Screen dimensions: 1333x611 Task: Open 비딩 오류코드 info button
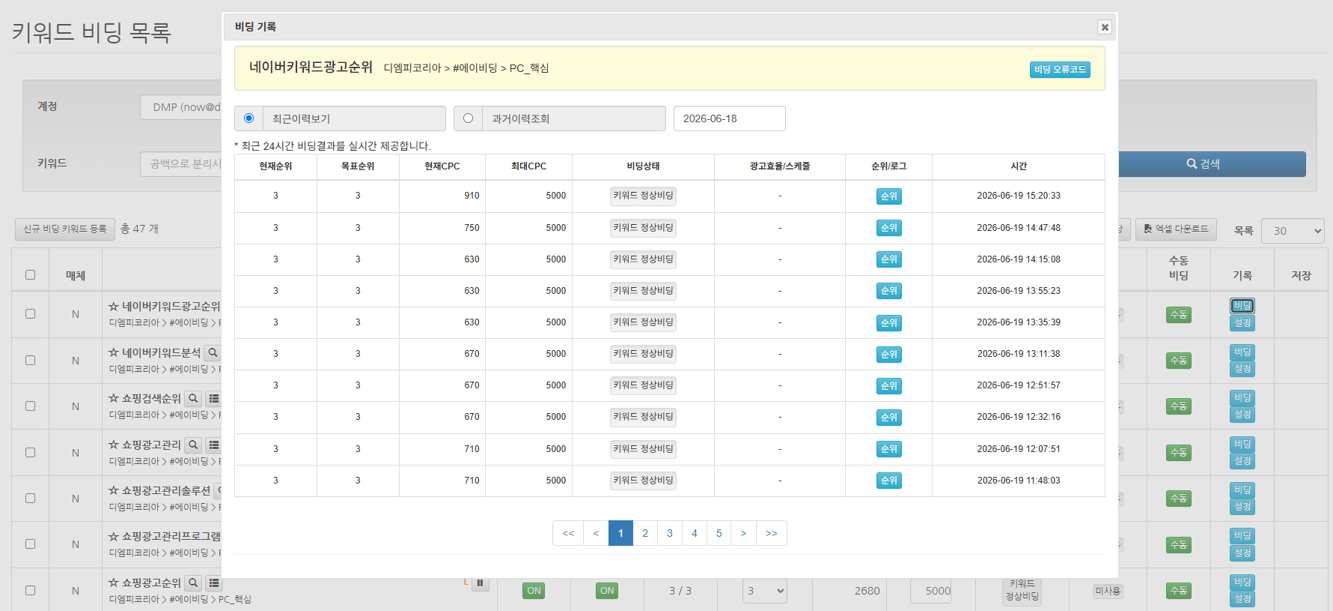1060,69
